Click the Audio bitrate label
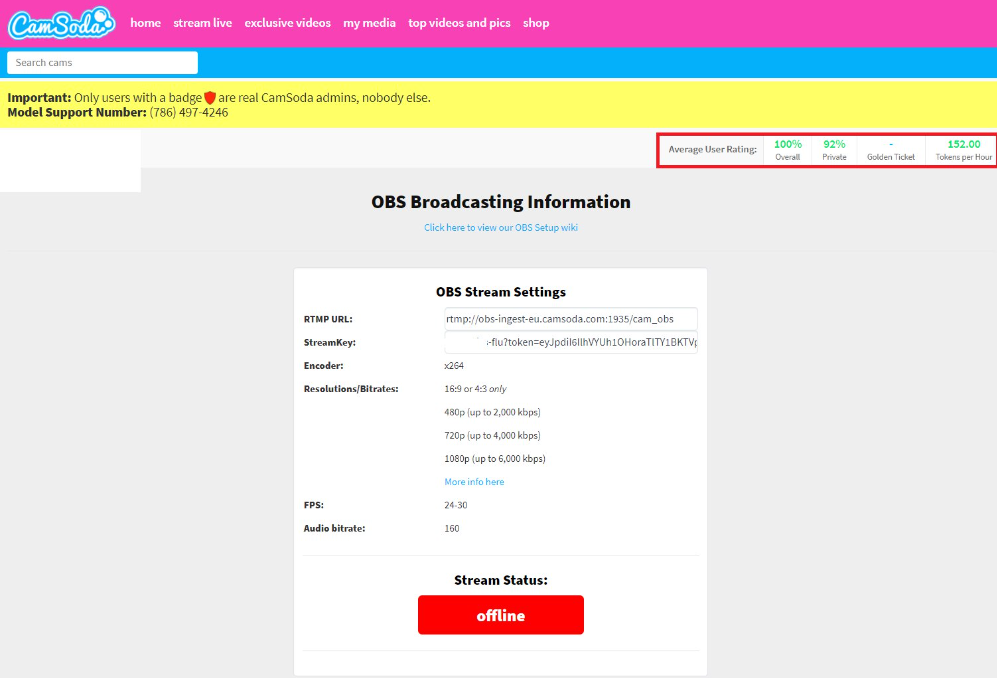 [334, 529]
